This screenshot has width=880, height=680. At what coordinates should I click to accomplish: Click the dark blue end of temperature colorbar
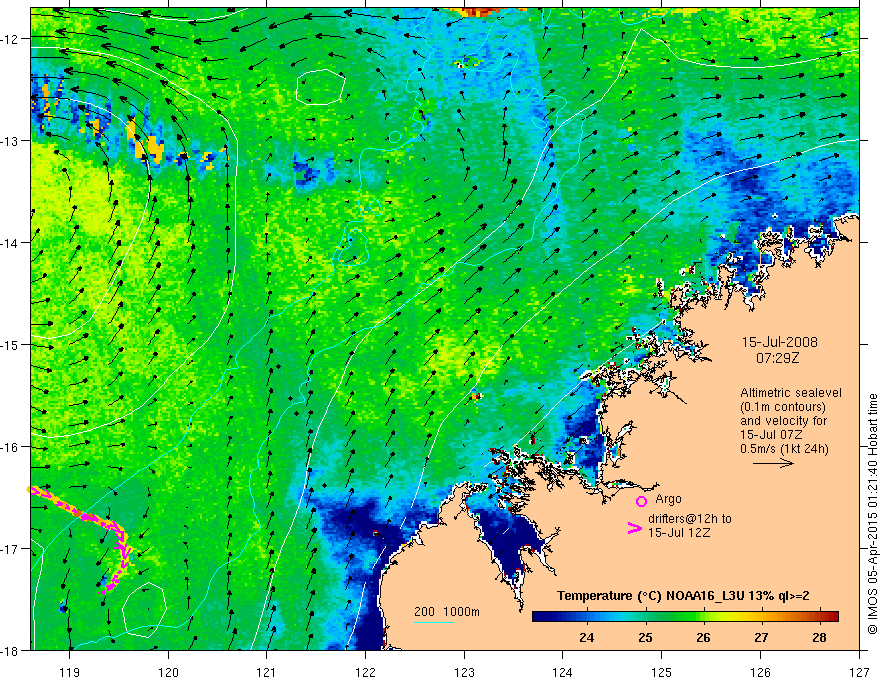(x=542, y=617)
